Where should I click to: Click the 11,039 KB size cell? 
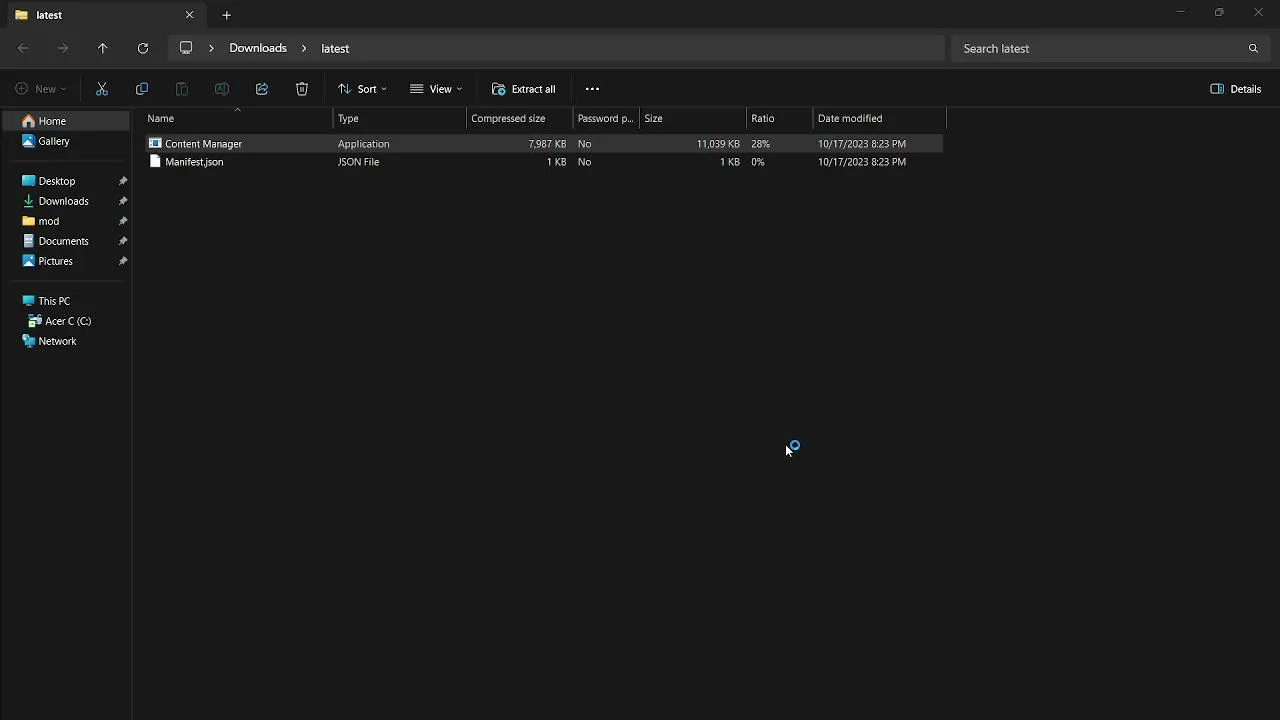coord(718,144)
